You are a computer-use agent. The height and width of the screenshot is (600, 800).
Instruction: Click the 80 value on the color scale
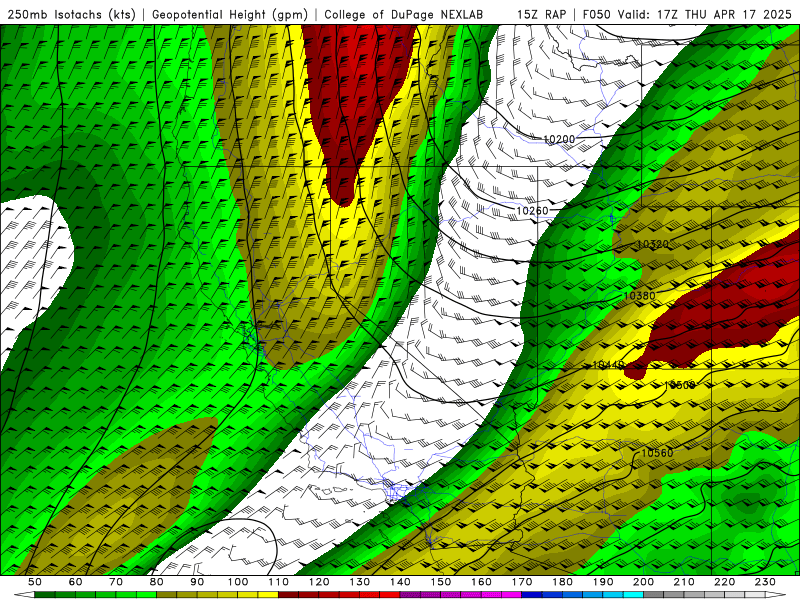[x=157, y=582]
